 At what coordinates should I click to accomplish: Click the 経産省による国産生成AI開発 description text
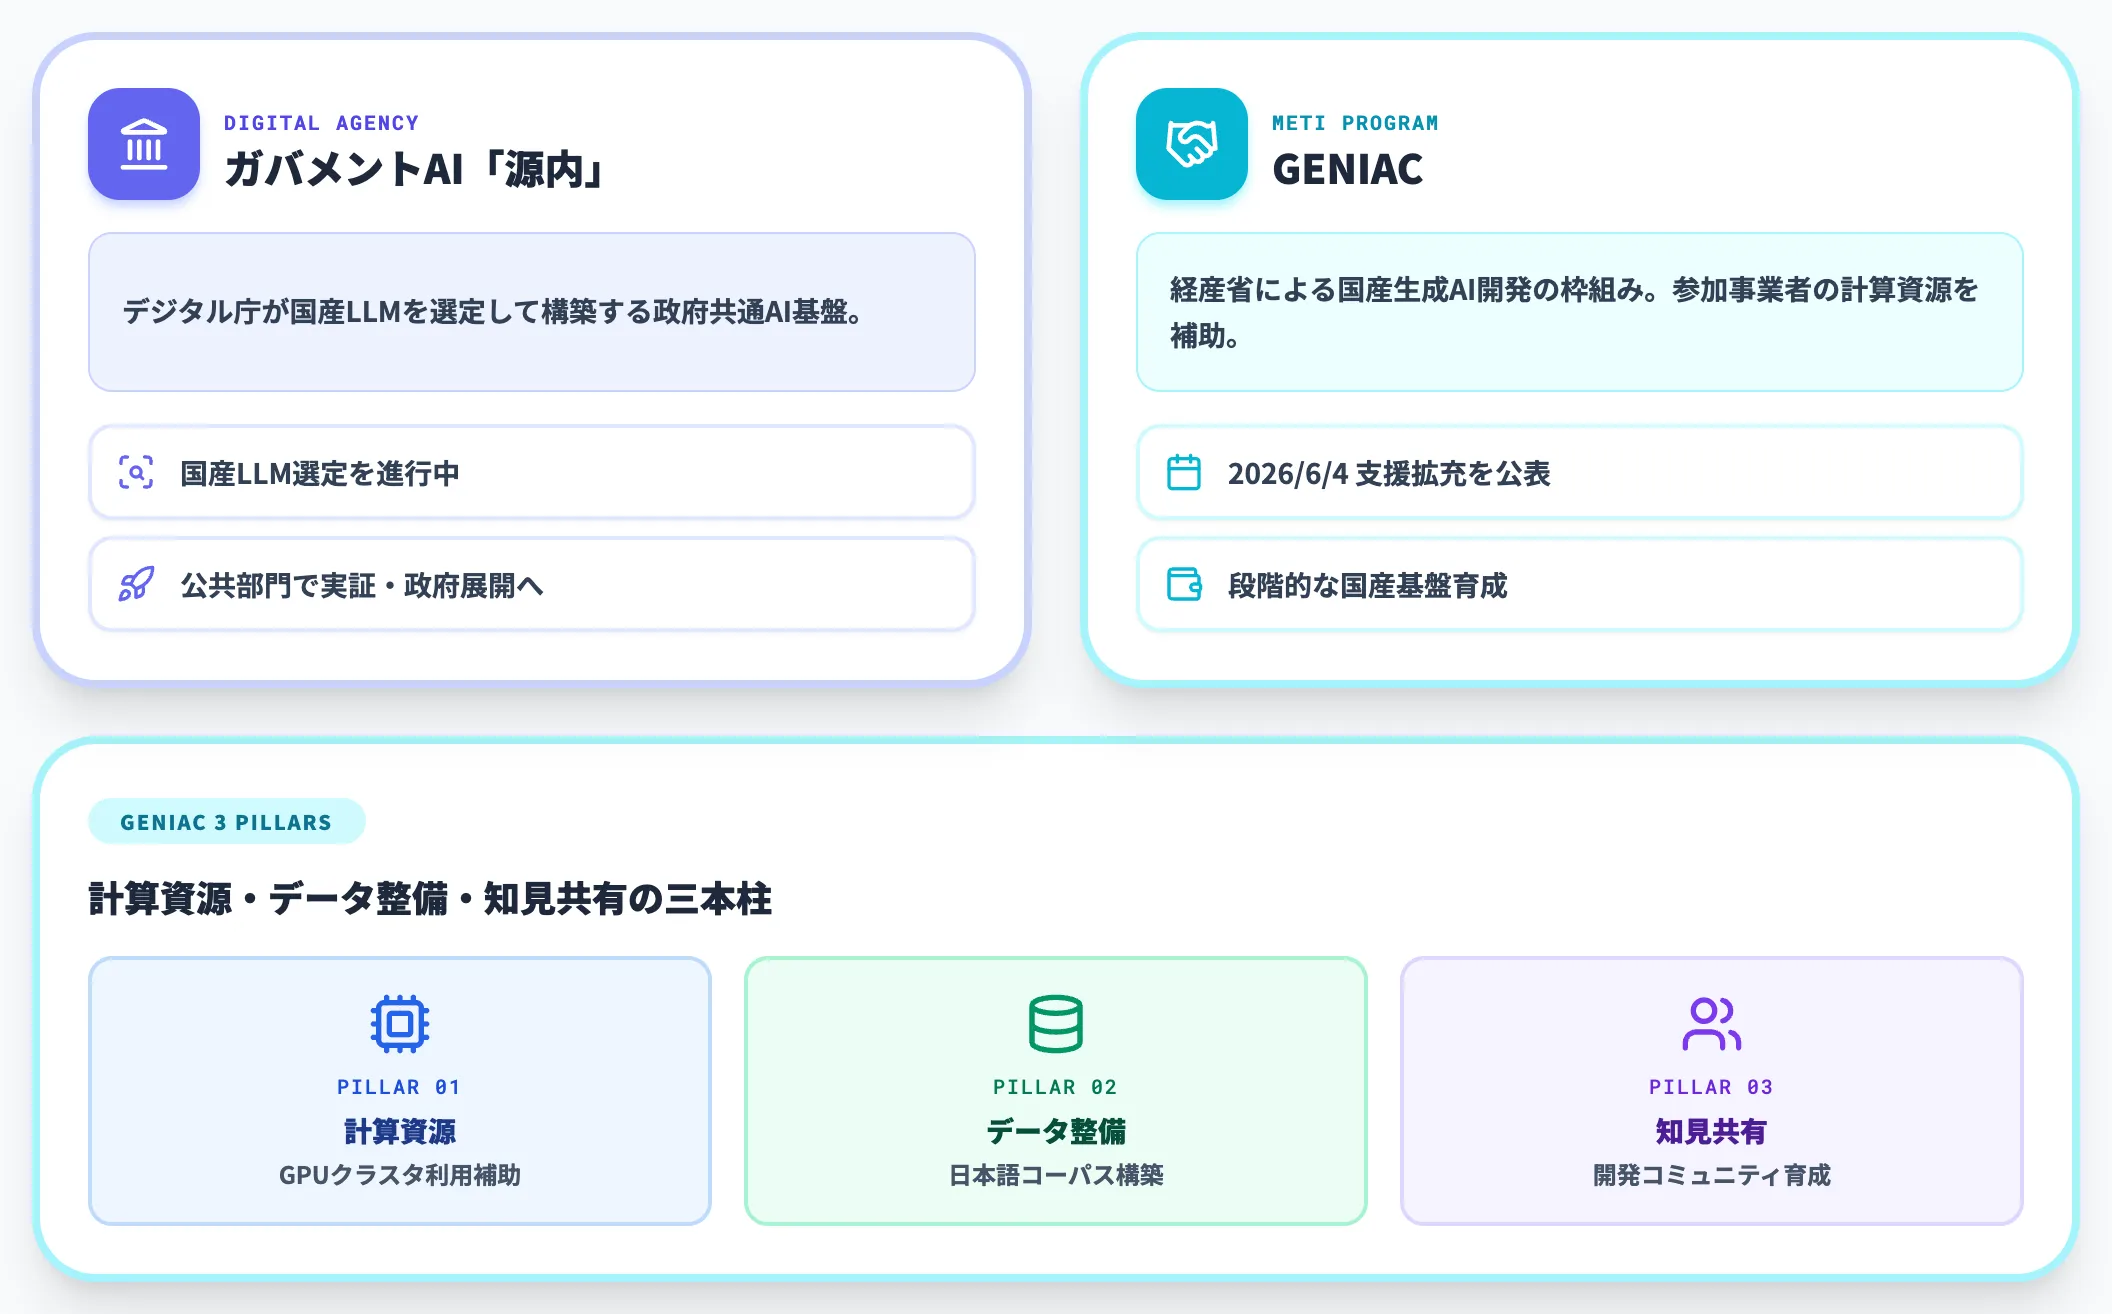[x=1574, y=312]
